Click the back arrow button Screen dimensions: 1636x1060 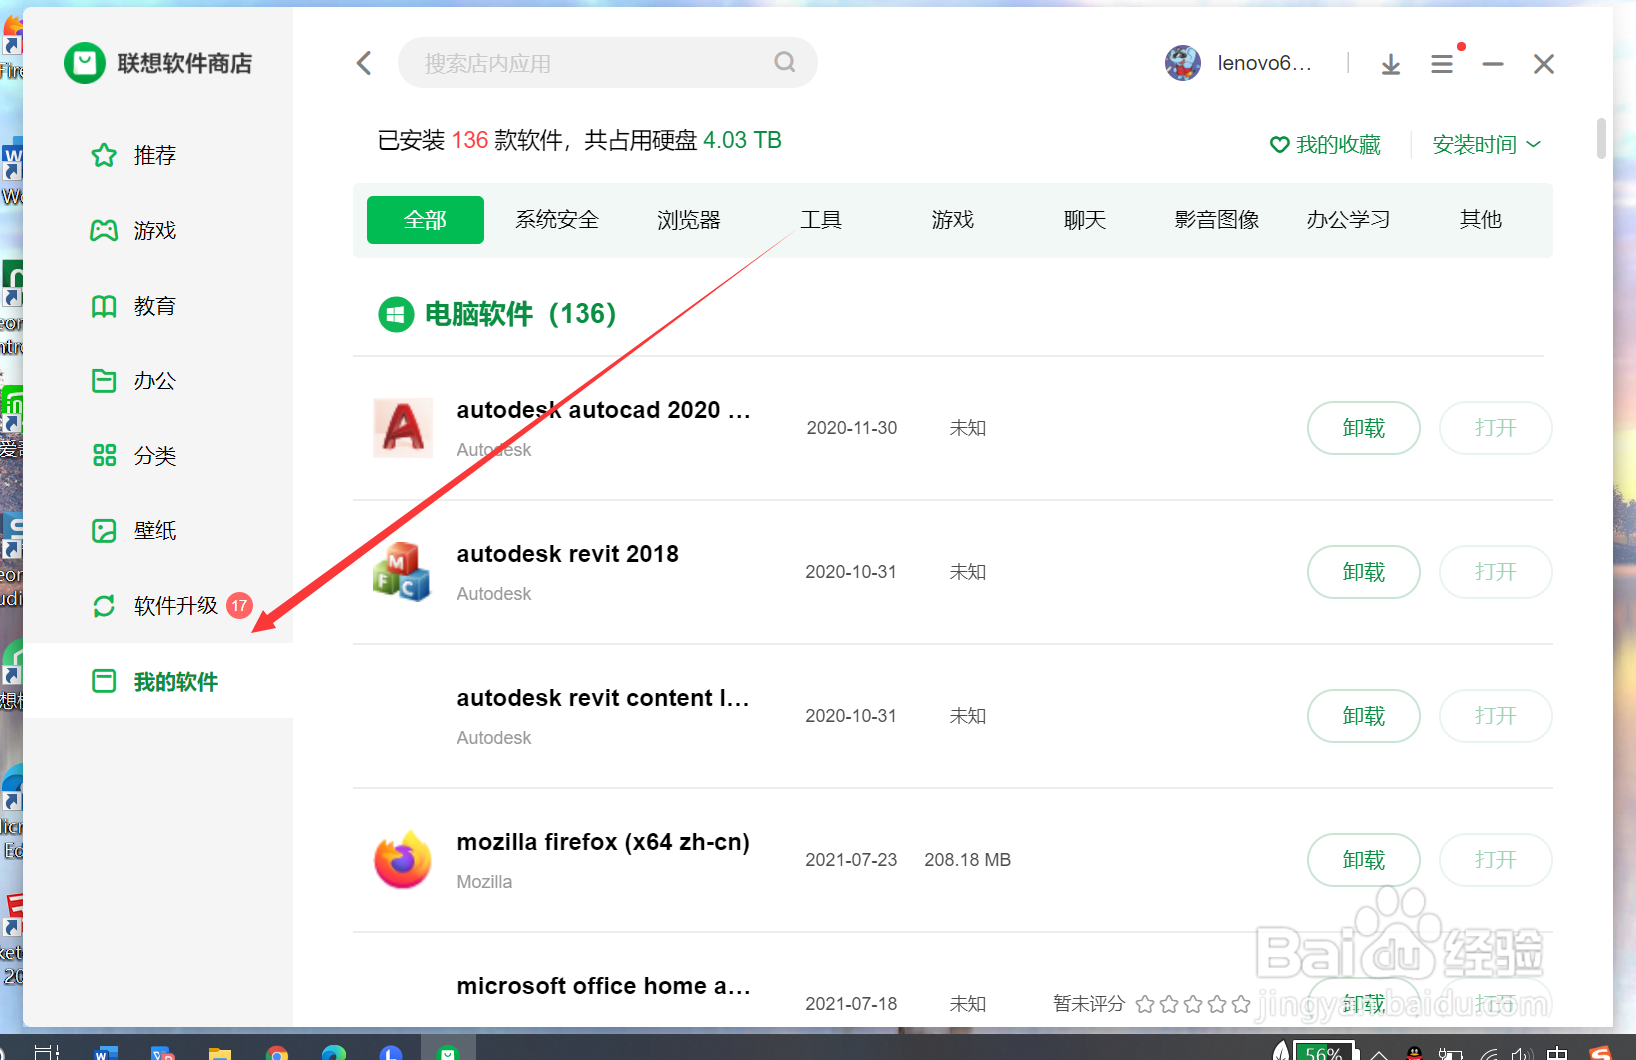(364, 63)
